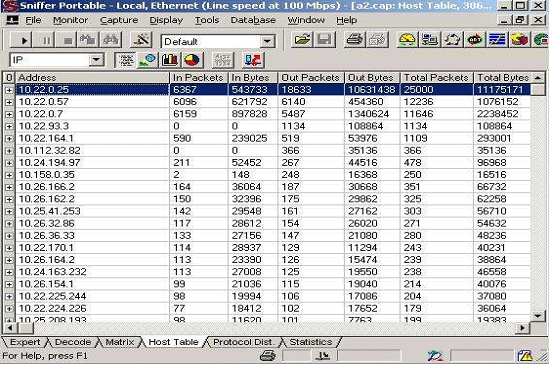Open the Capture menu
The image size is (549, 365).
coord(119,20)
